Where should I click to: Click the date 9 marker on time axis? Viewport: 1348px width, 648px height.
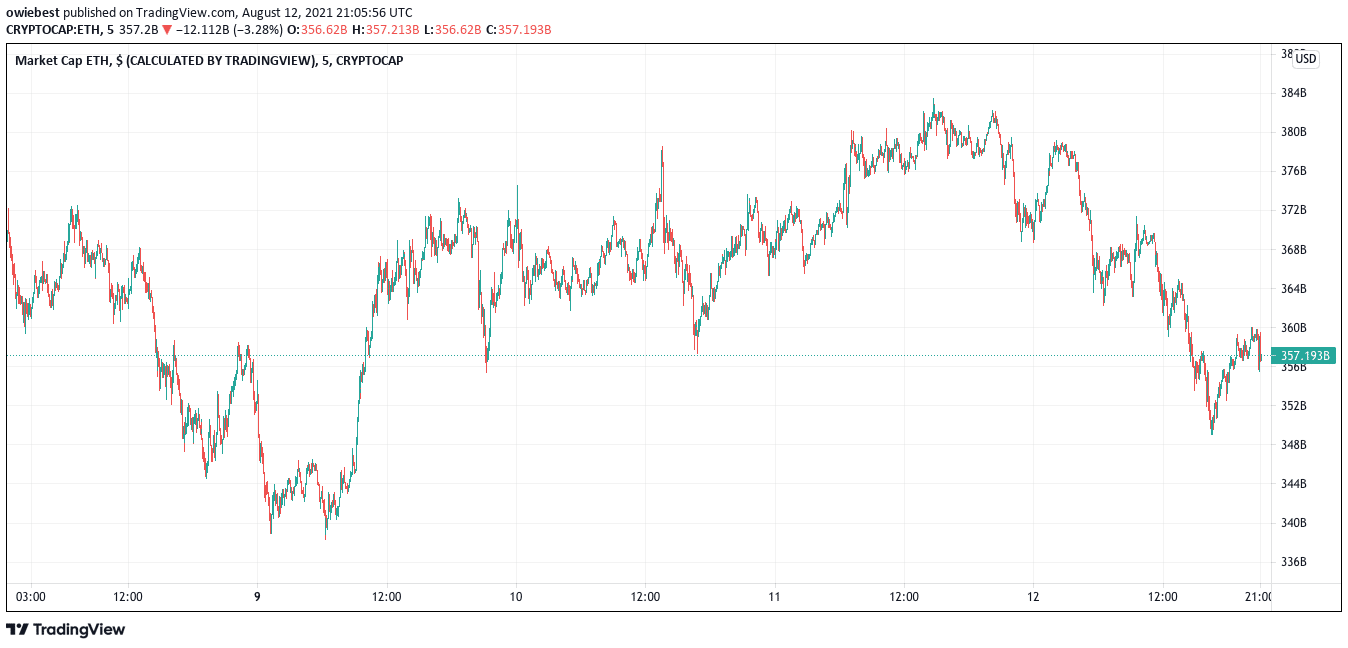point(258,598)
